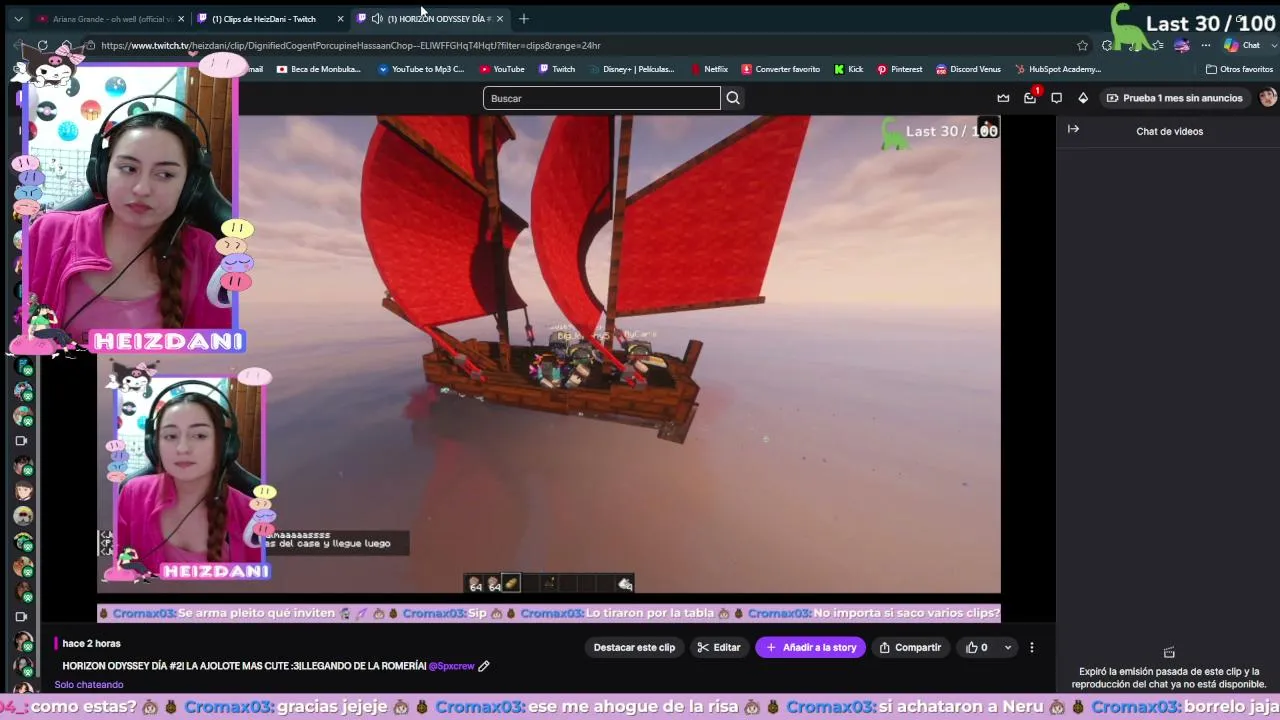This screenshot has height=720, width=1280.
Task: Open the browser extensions puzzle icon
Action: (1106, 45)
